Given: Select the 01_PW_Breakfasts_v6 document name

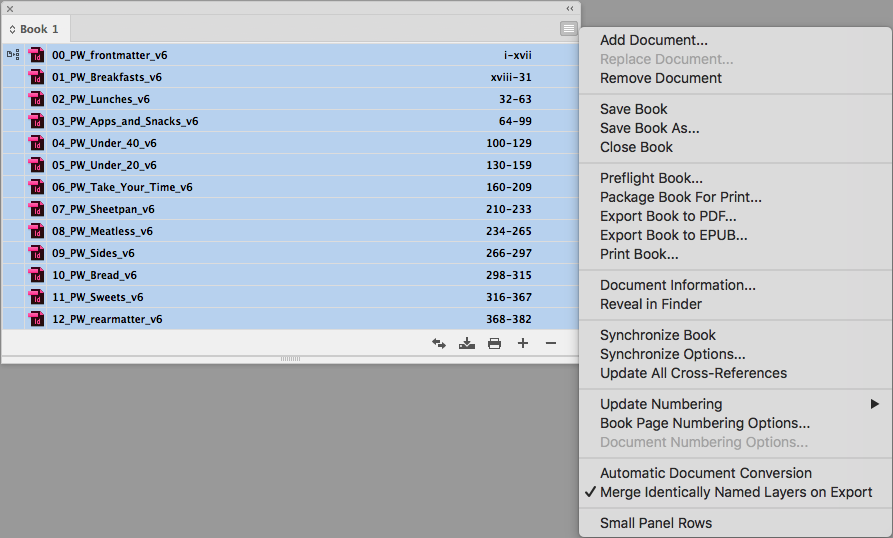Looking at the screenshot, I should (x=107, y=77).
